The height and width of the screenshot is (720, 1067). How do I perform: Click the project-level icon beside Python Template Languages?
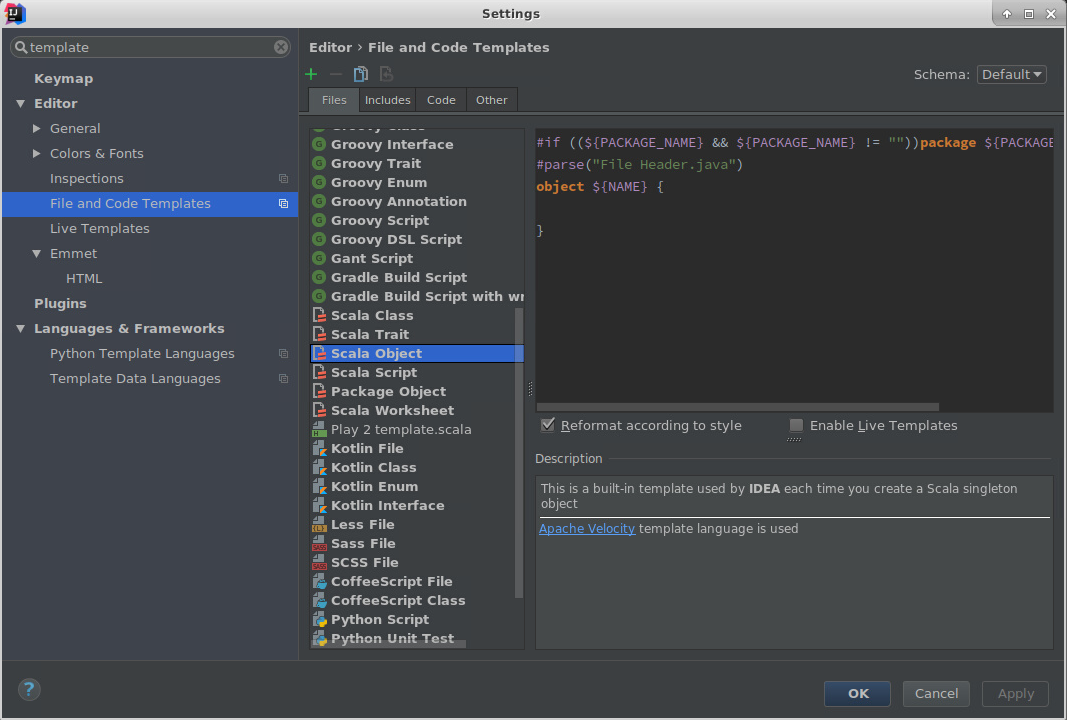tap(284, 353)
